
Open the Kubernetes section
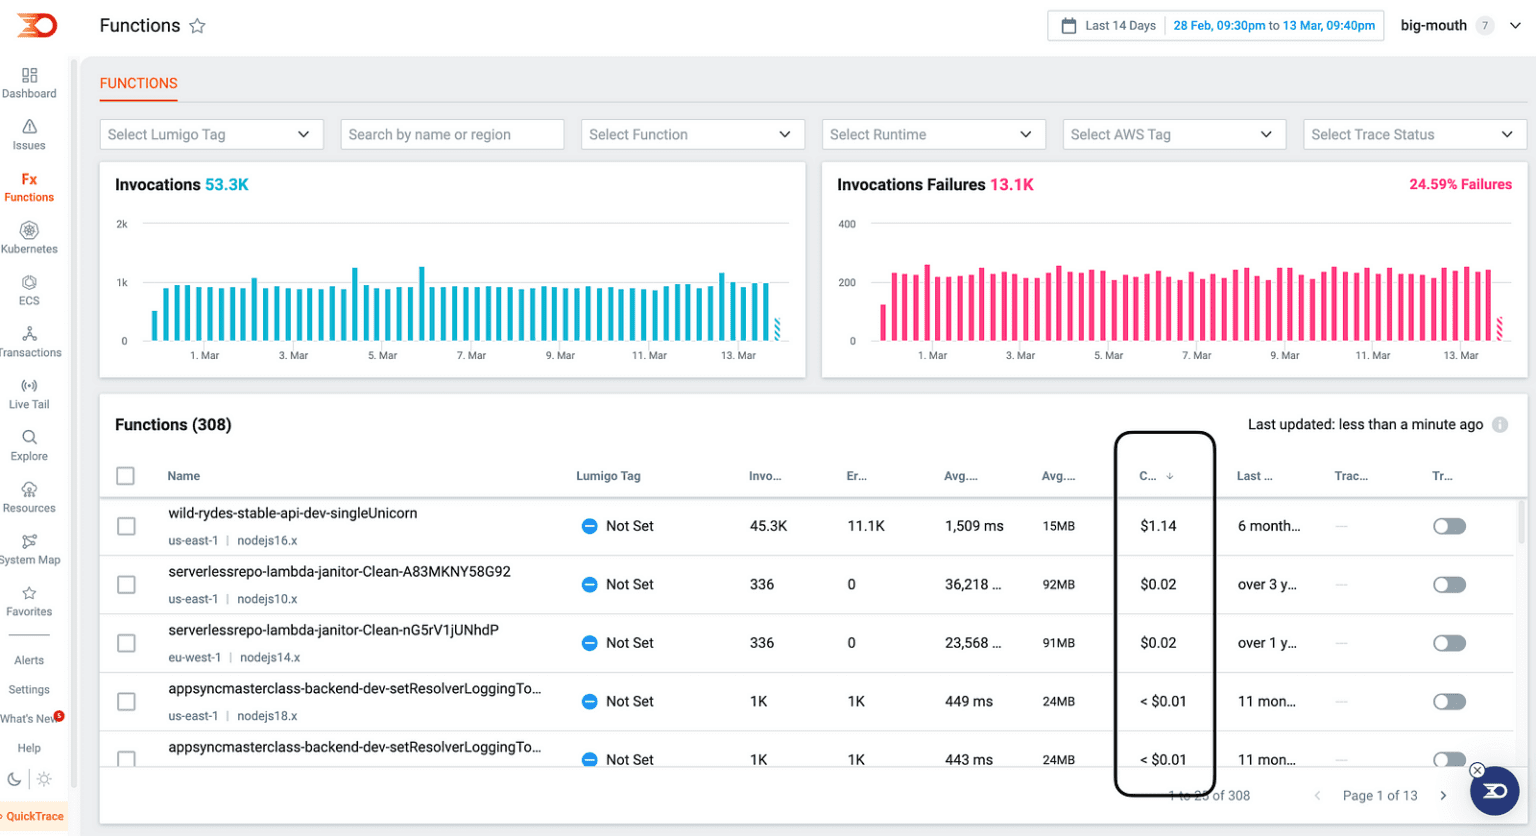pyautogui.click(x=29, y=238)
